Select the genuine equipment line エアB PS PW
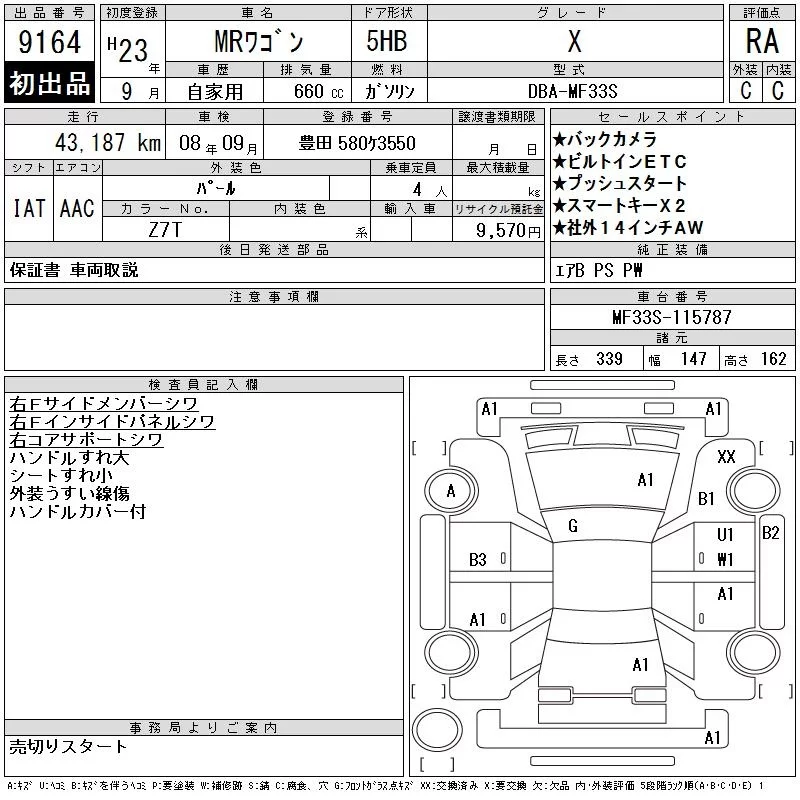 point(598,270)
